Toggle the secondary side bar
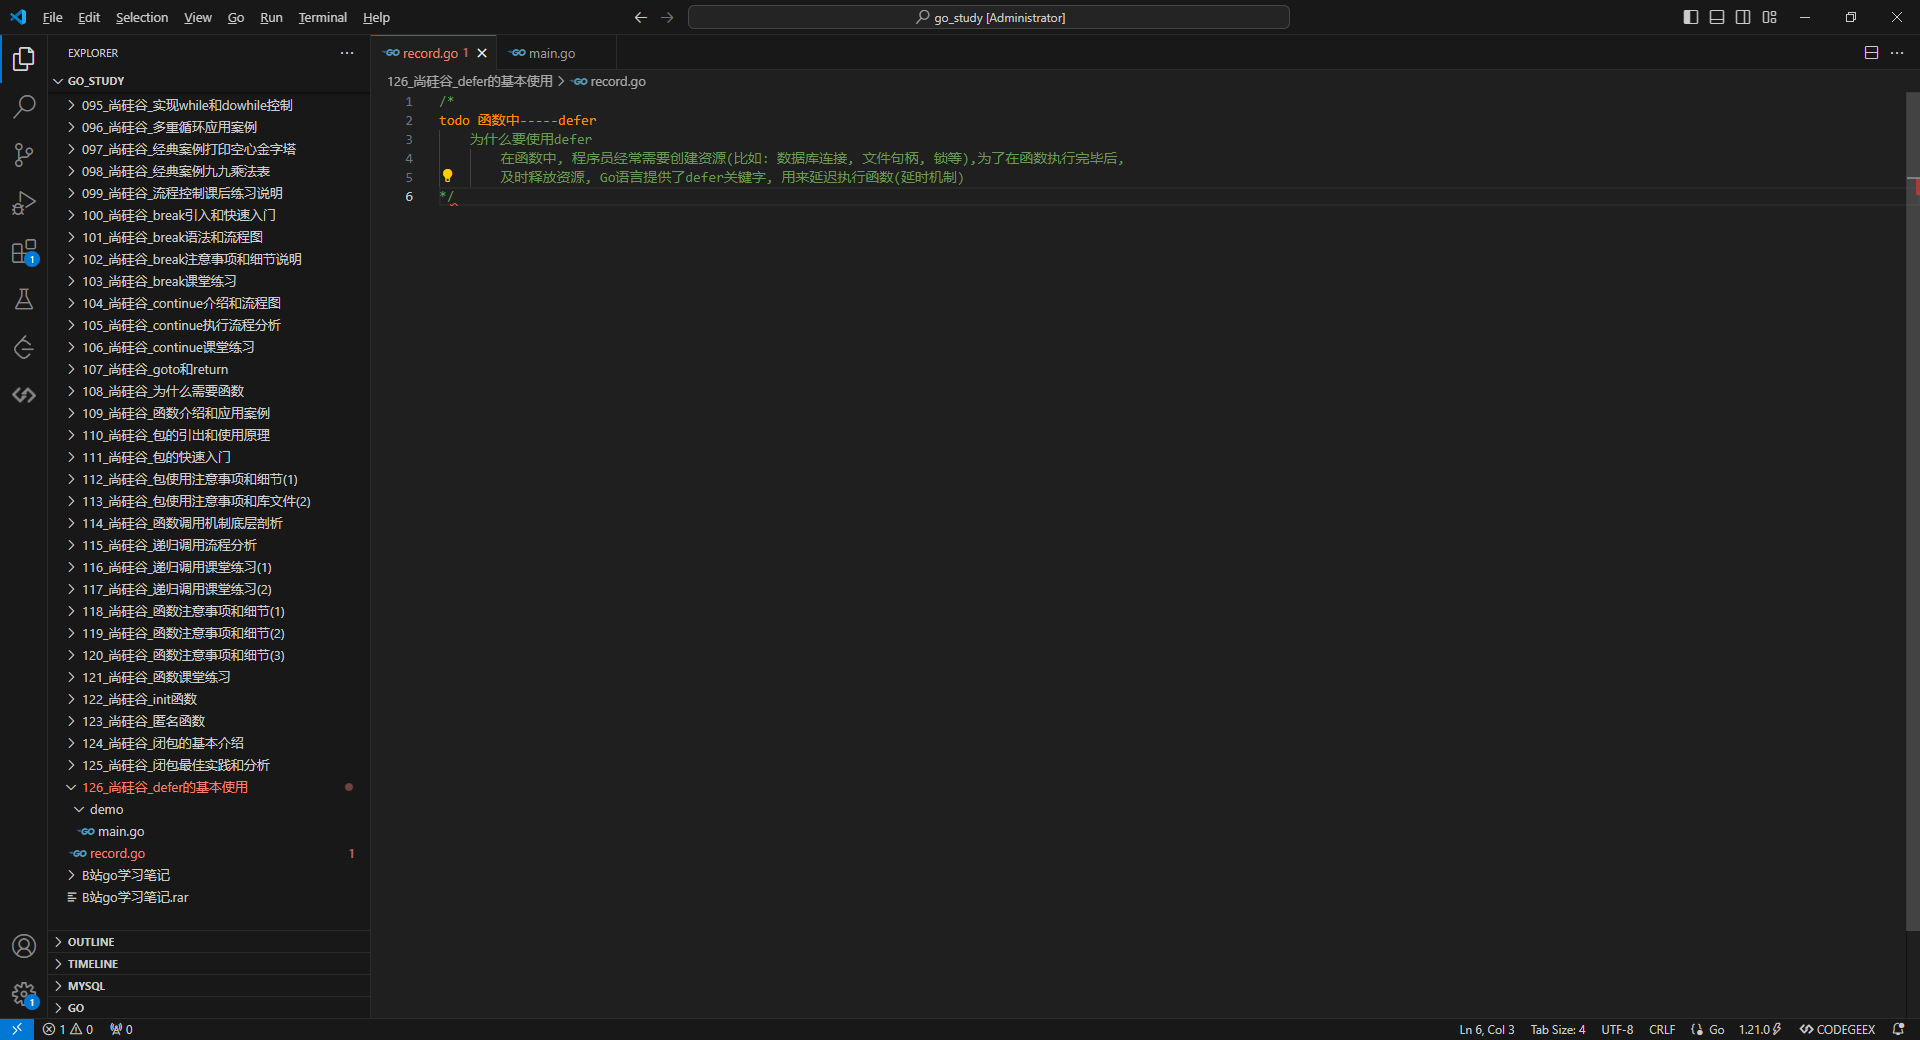 (x=1743, y=17)
